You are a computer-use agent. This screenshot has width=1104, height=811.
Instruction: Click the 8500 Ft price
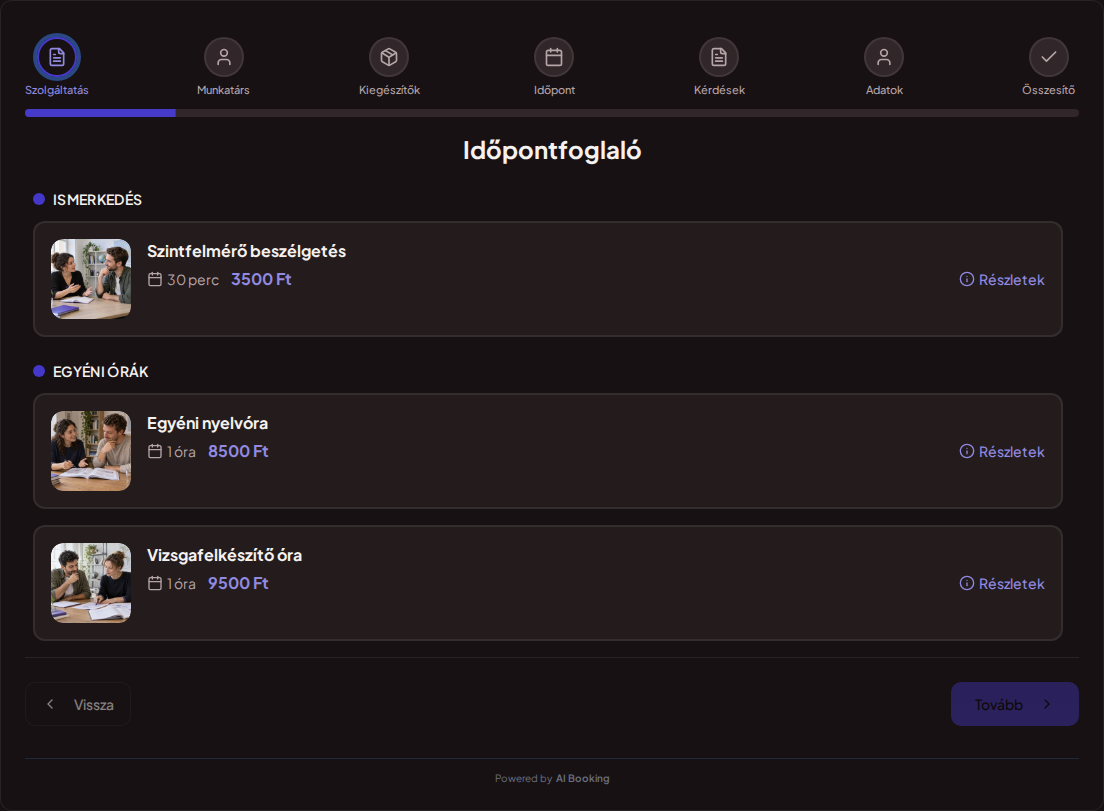238,451
